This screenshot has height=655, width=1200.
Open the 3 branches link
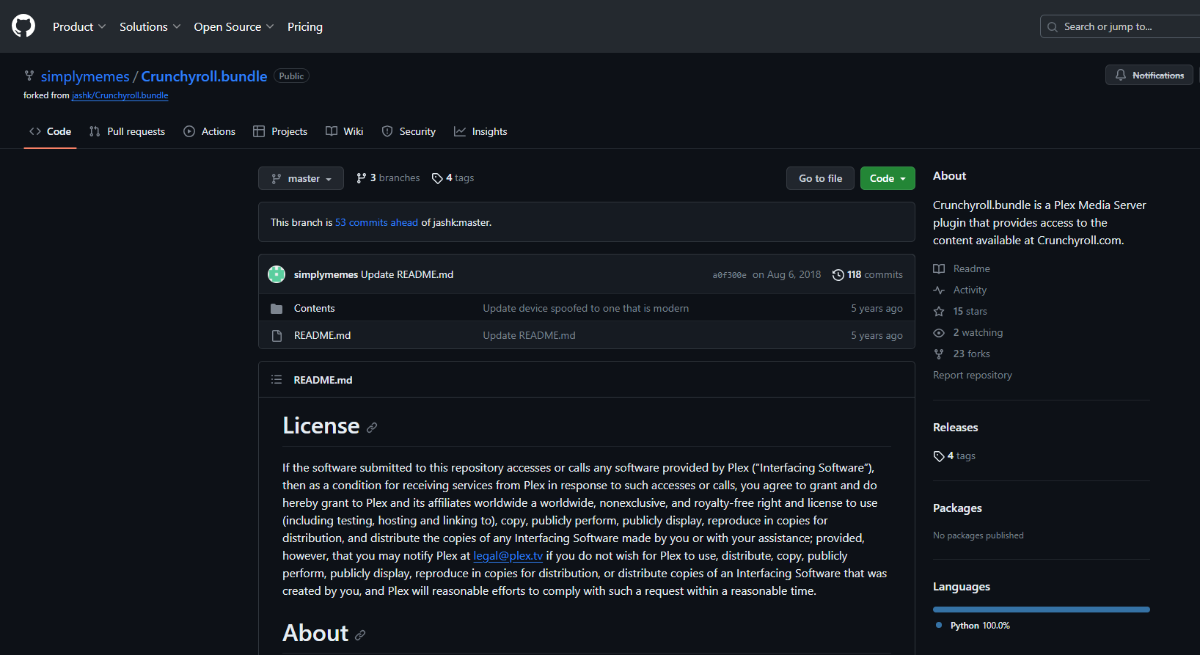388,178
